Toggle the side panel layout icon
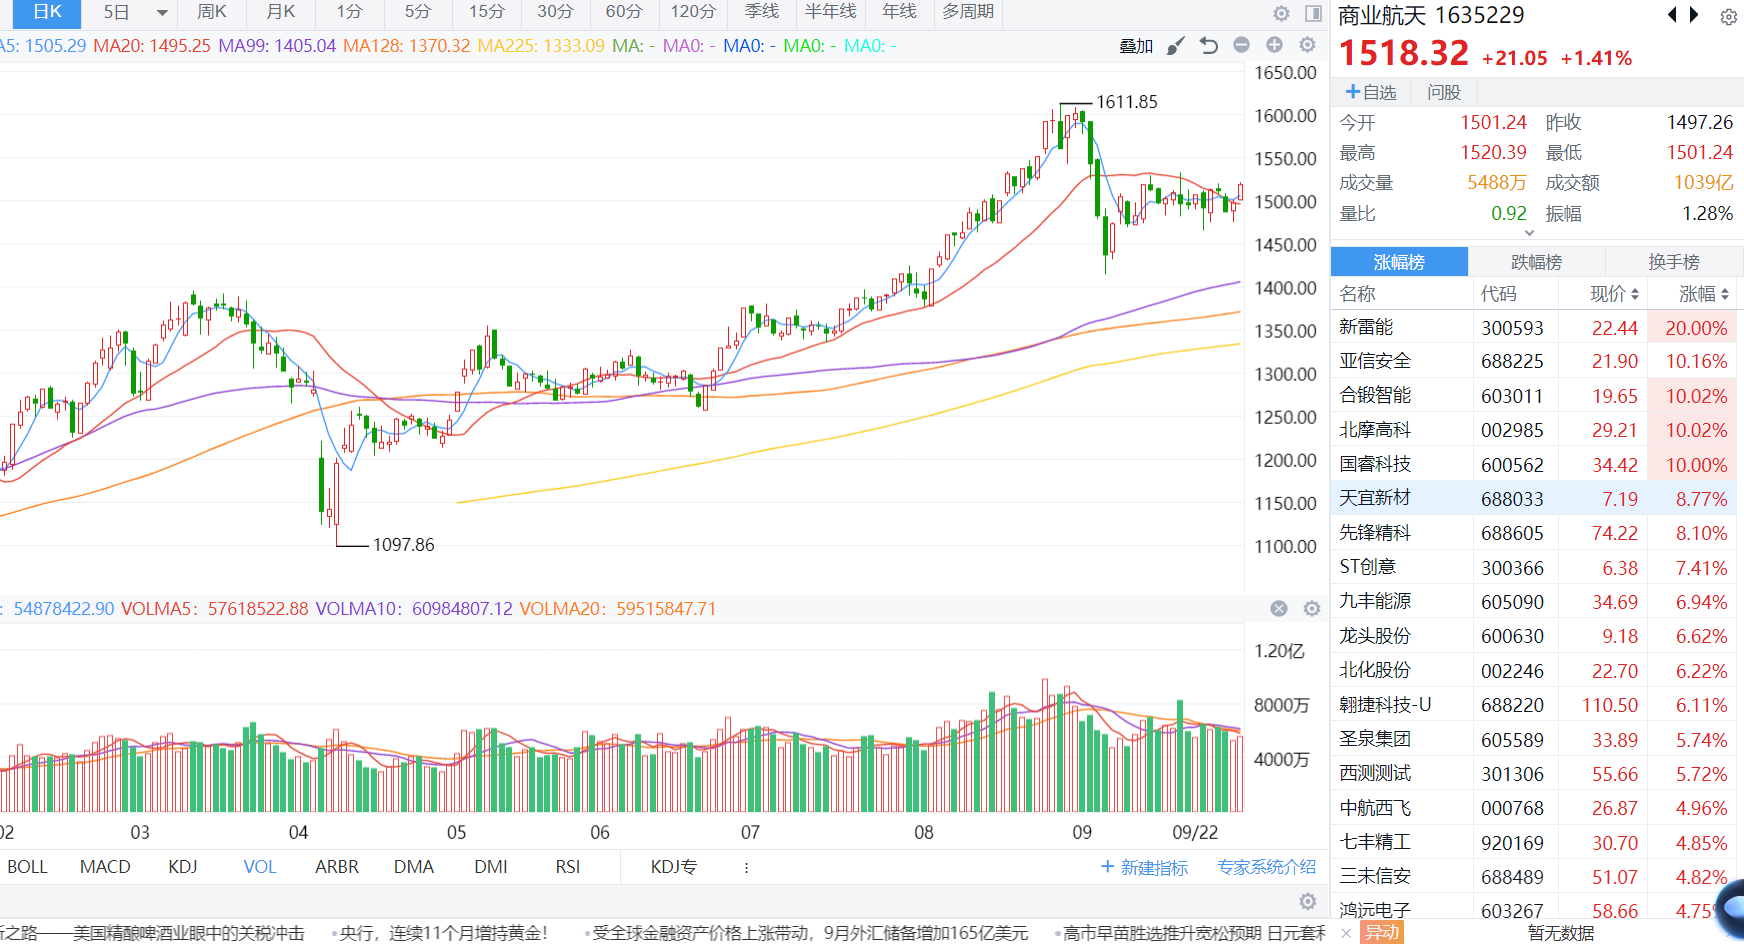This screenshot has width=1744, height=944. point(1313,13)
